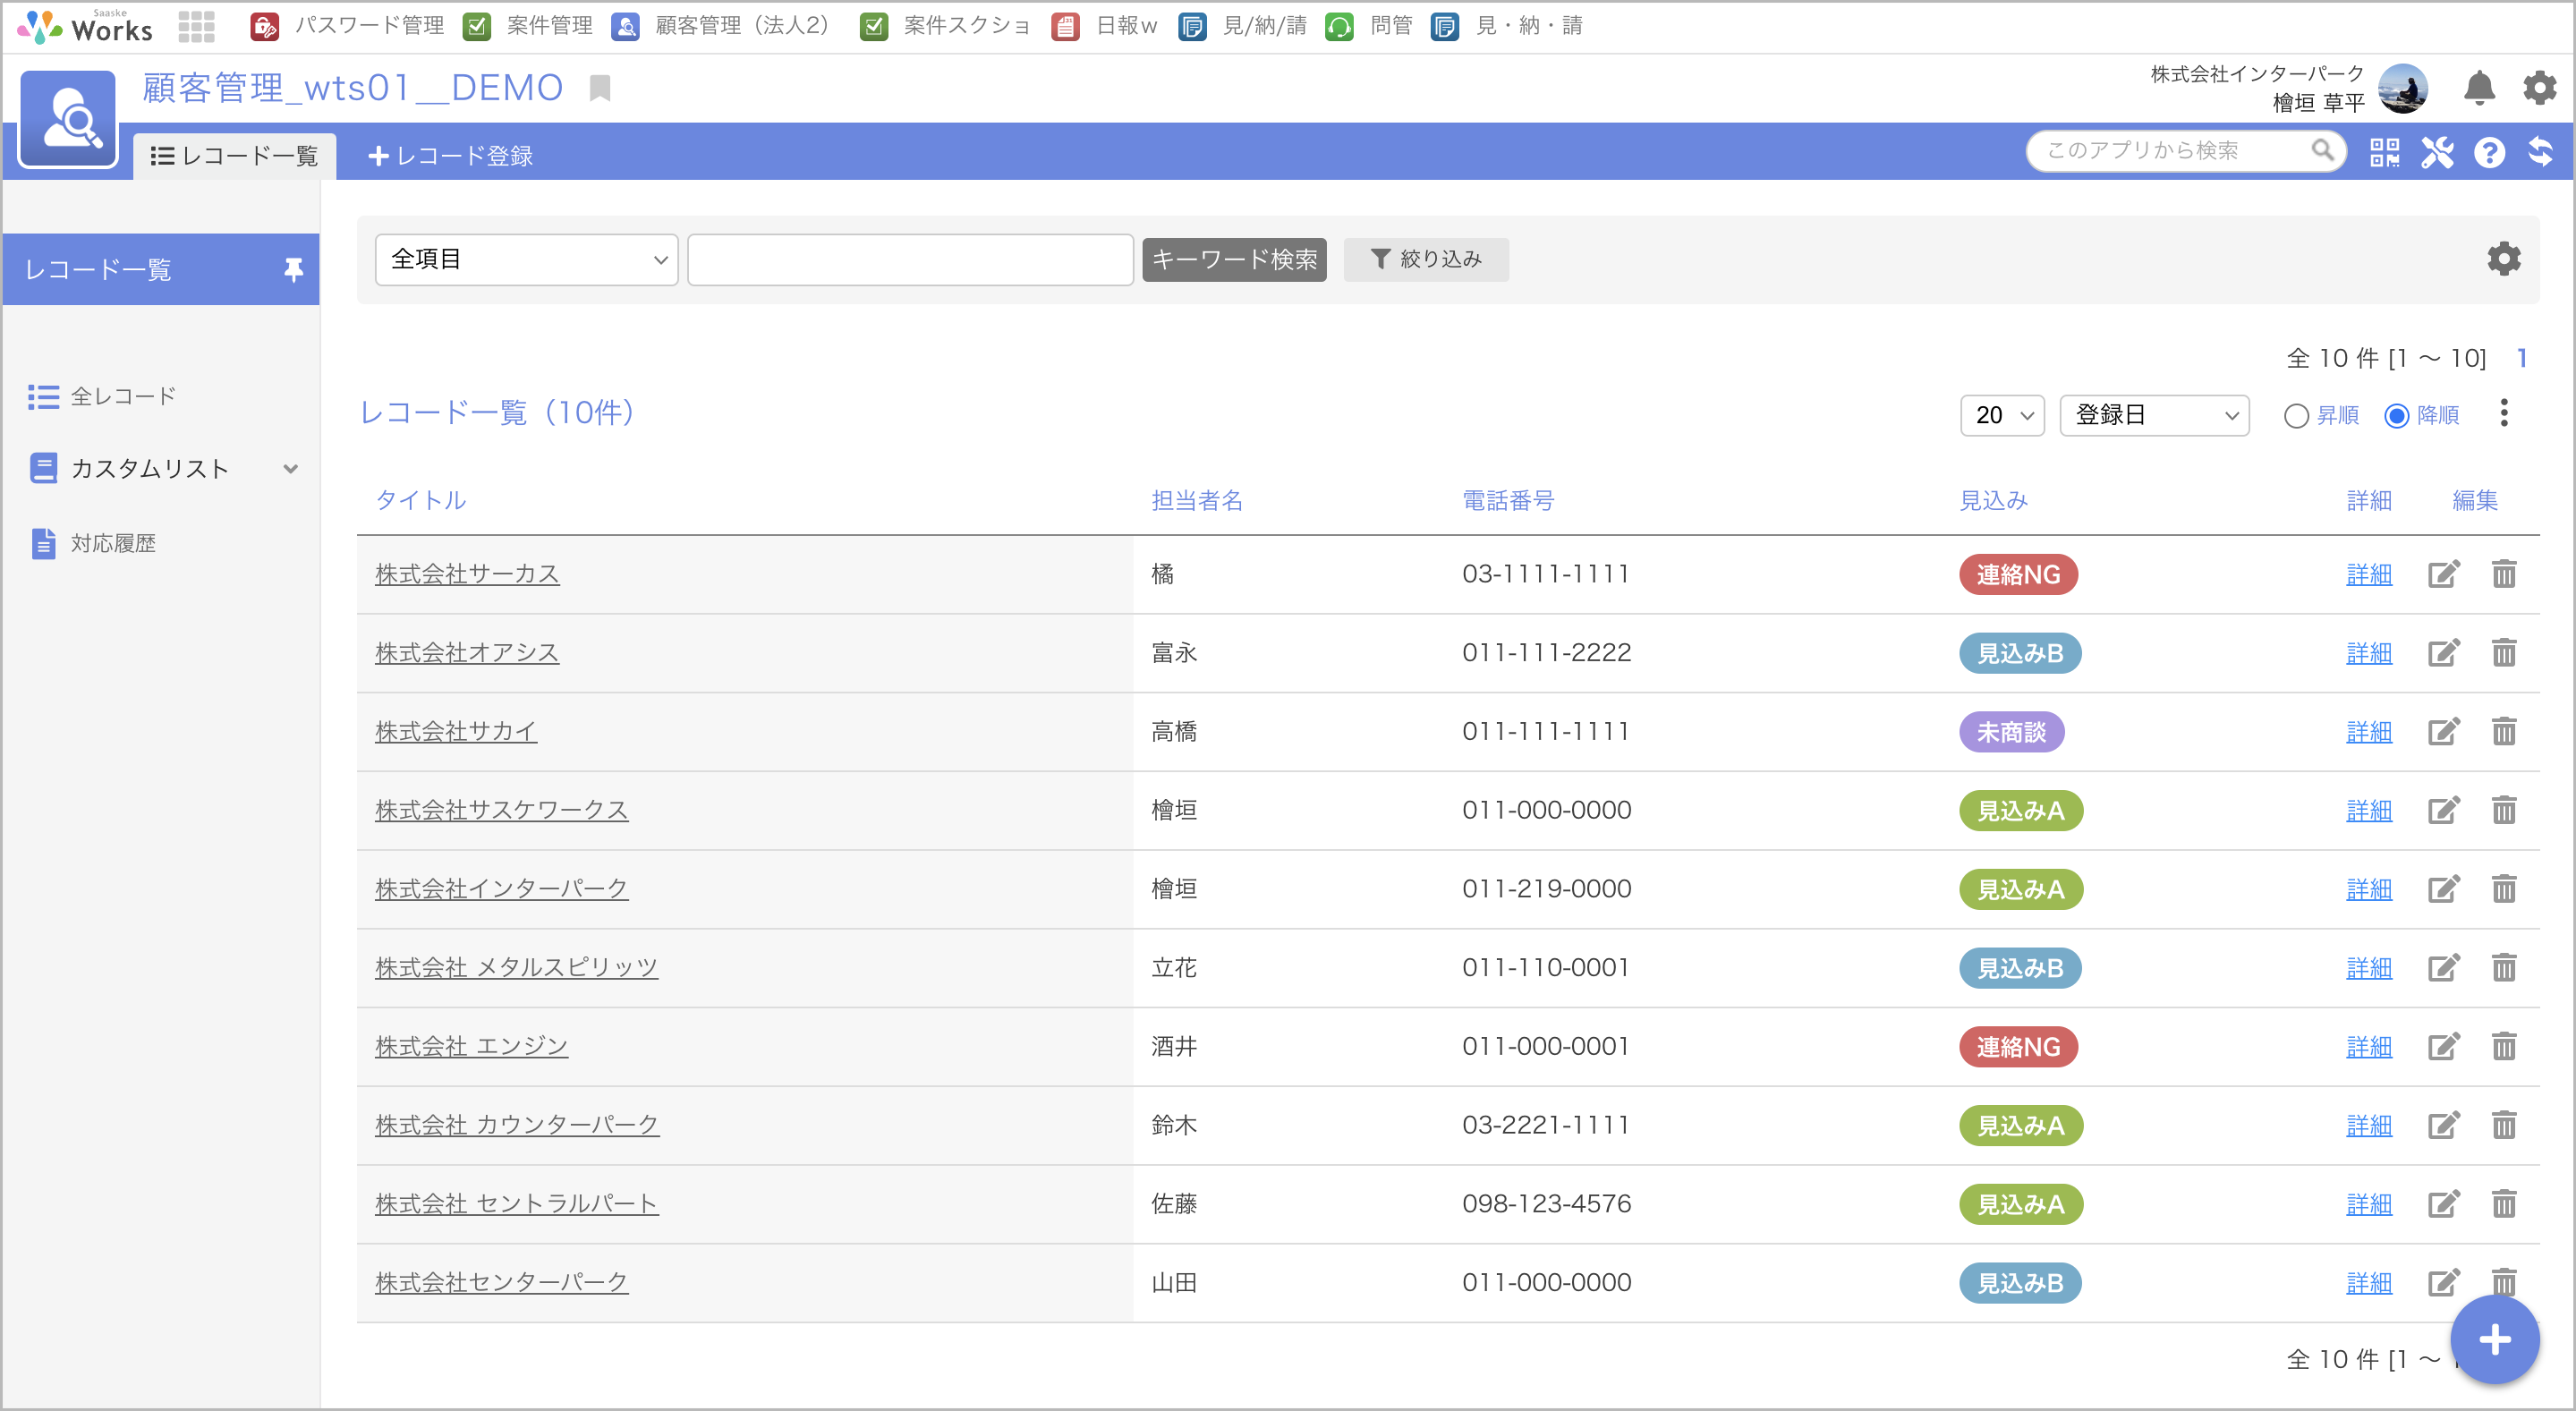The image size is (2576, 1411).
Task: Edit record 株式会社オアシス with pencil icon
Action: pyautogui.click(x=2443, y=653)
